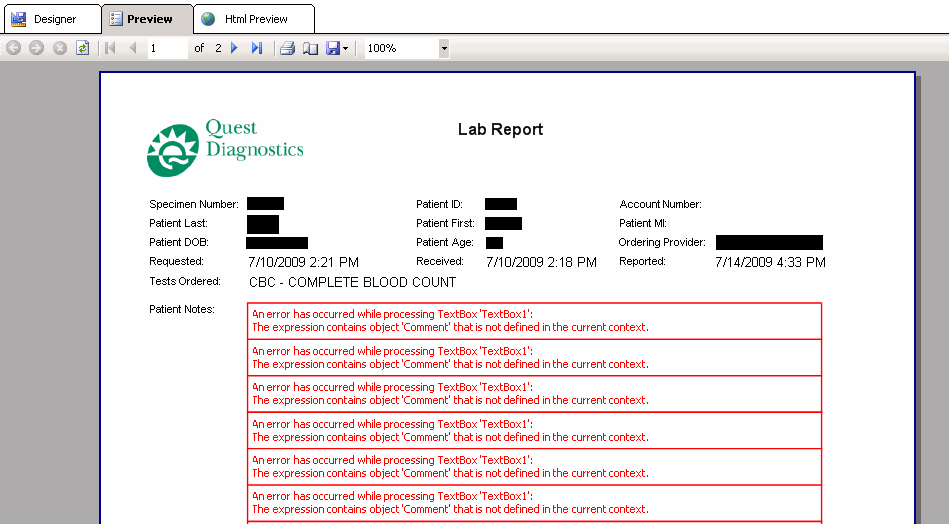
Task: Click the navigate forward arrow icon
Action: tap(36, 48)
